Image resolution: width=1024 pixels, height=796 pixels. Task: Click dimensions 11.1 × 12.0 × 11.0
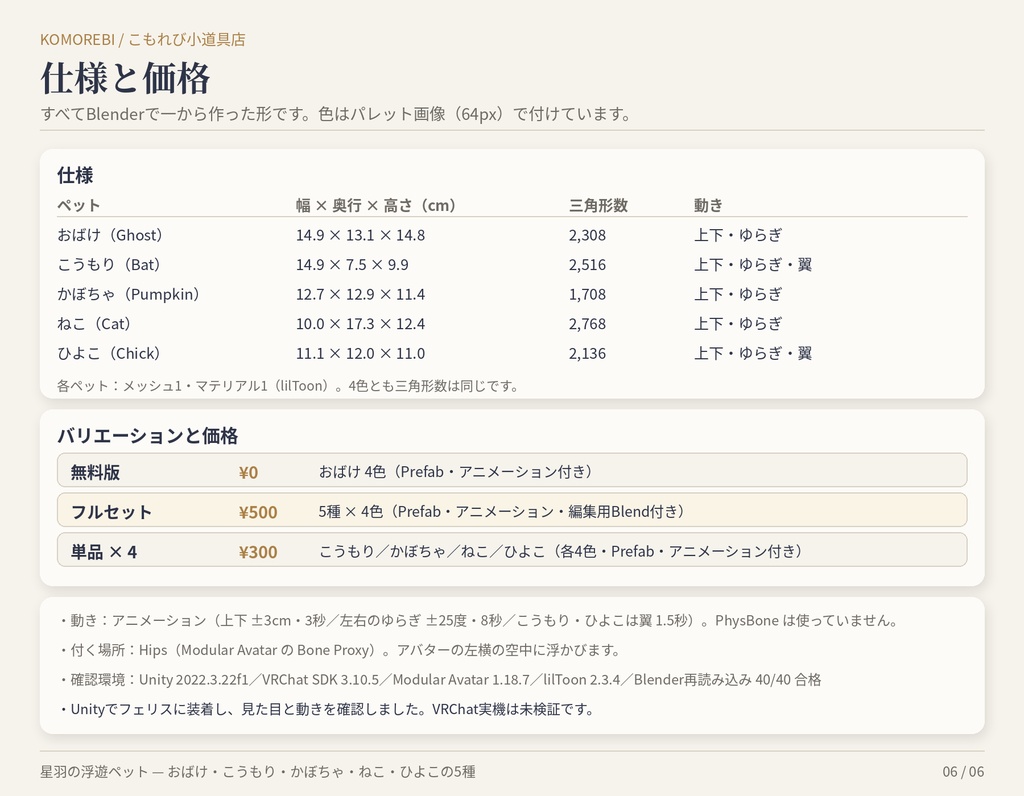click(360, 353)
